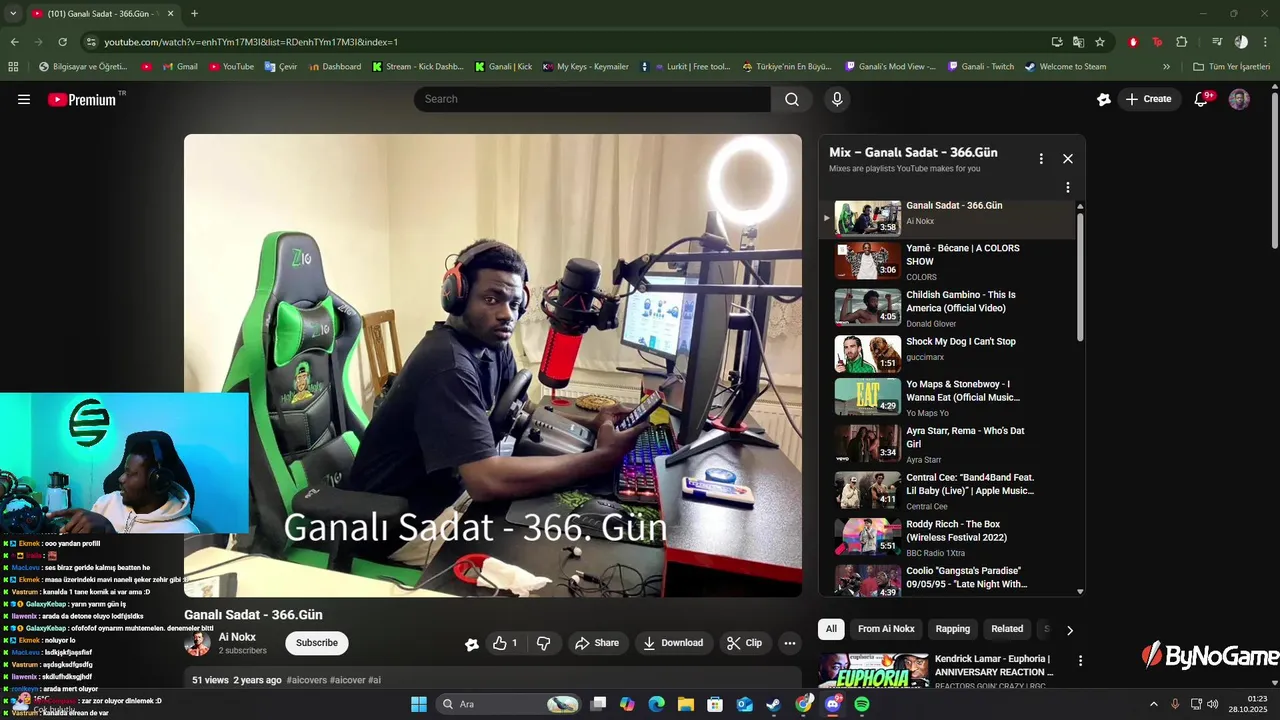Select the All filter chip
This screenshot has height=720, width=1280.
(x=831, y=629)
